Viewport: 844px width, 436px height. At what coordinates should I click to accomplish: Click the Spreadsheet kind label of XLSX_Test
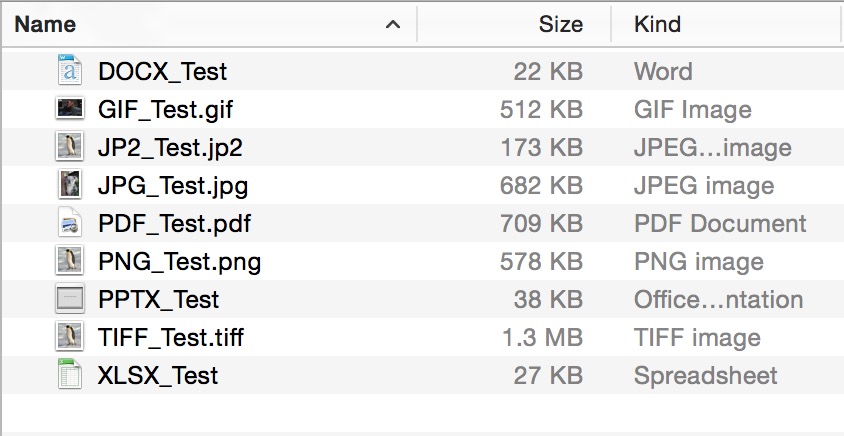coord(706,376)
